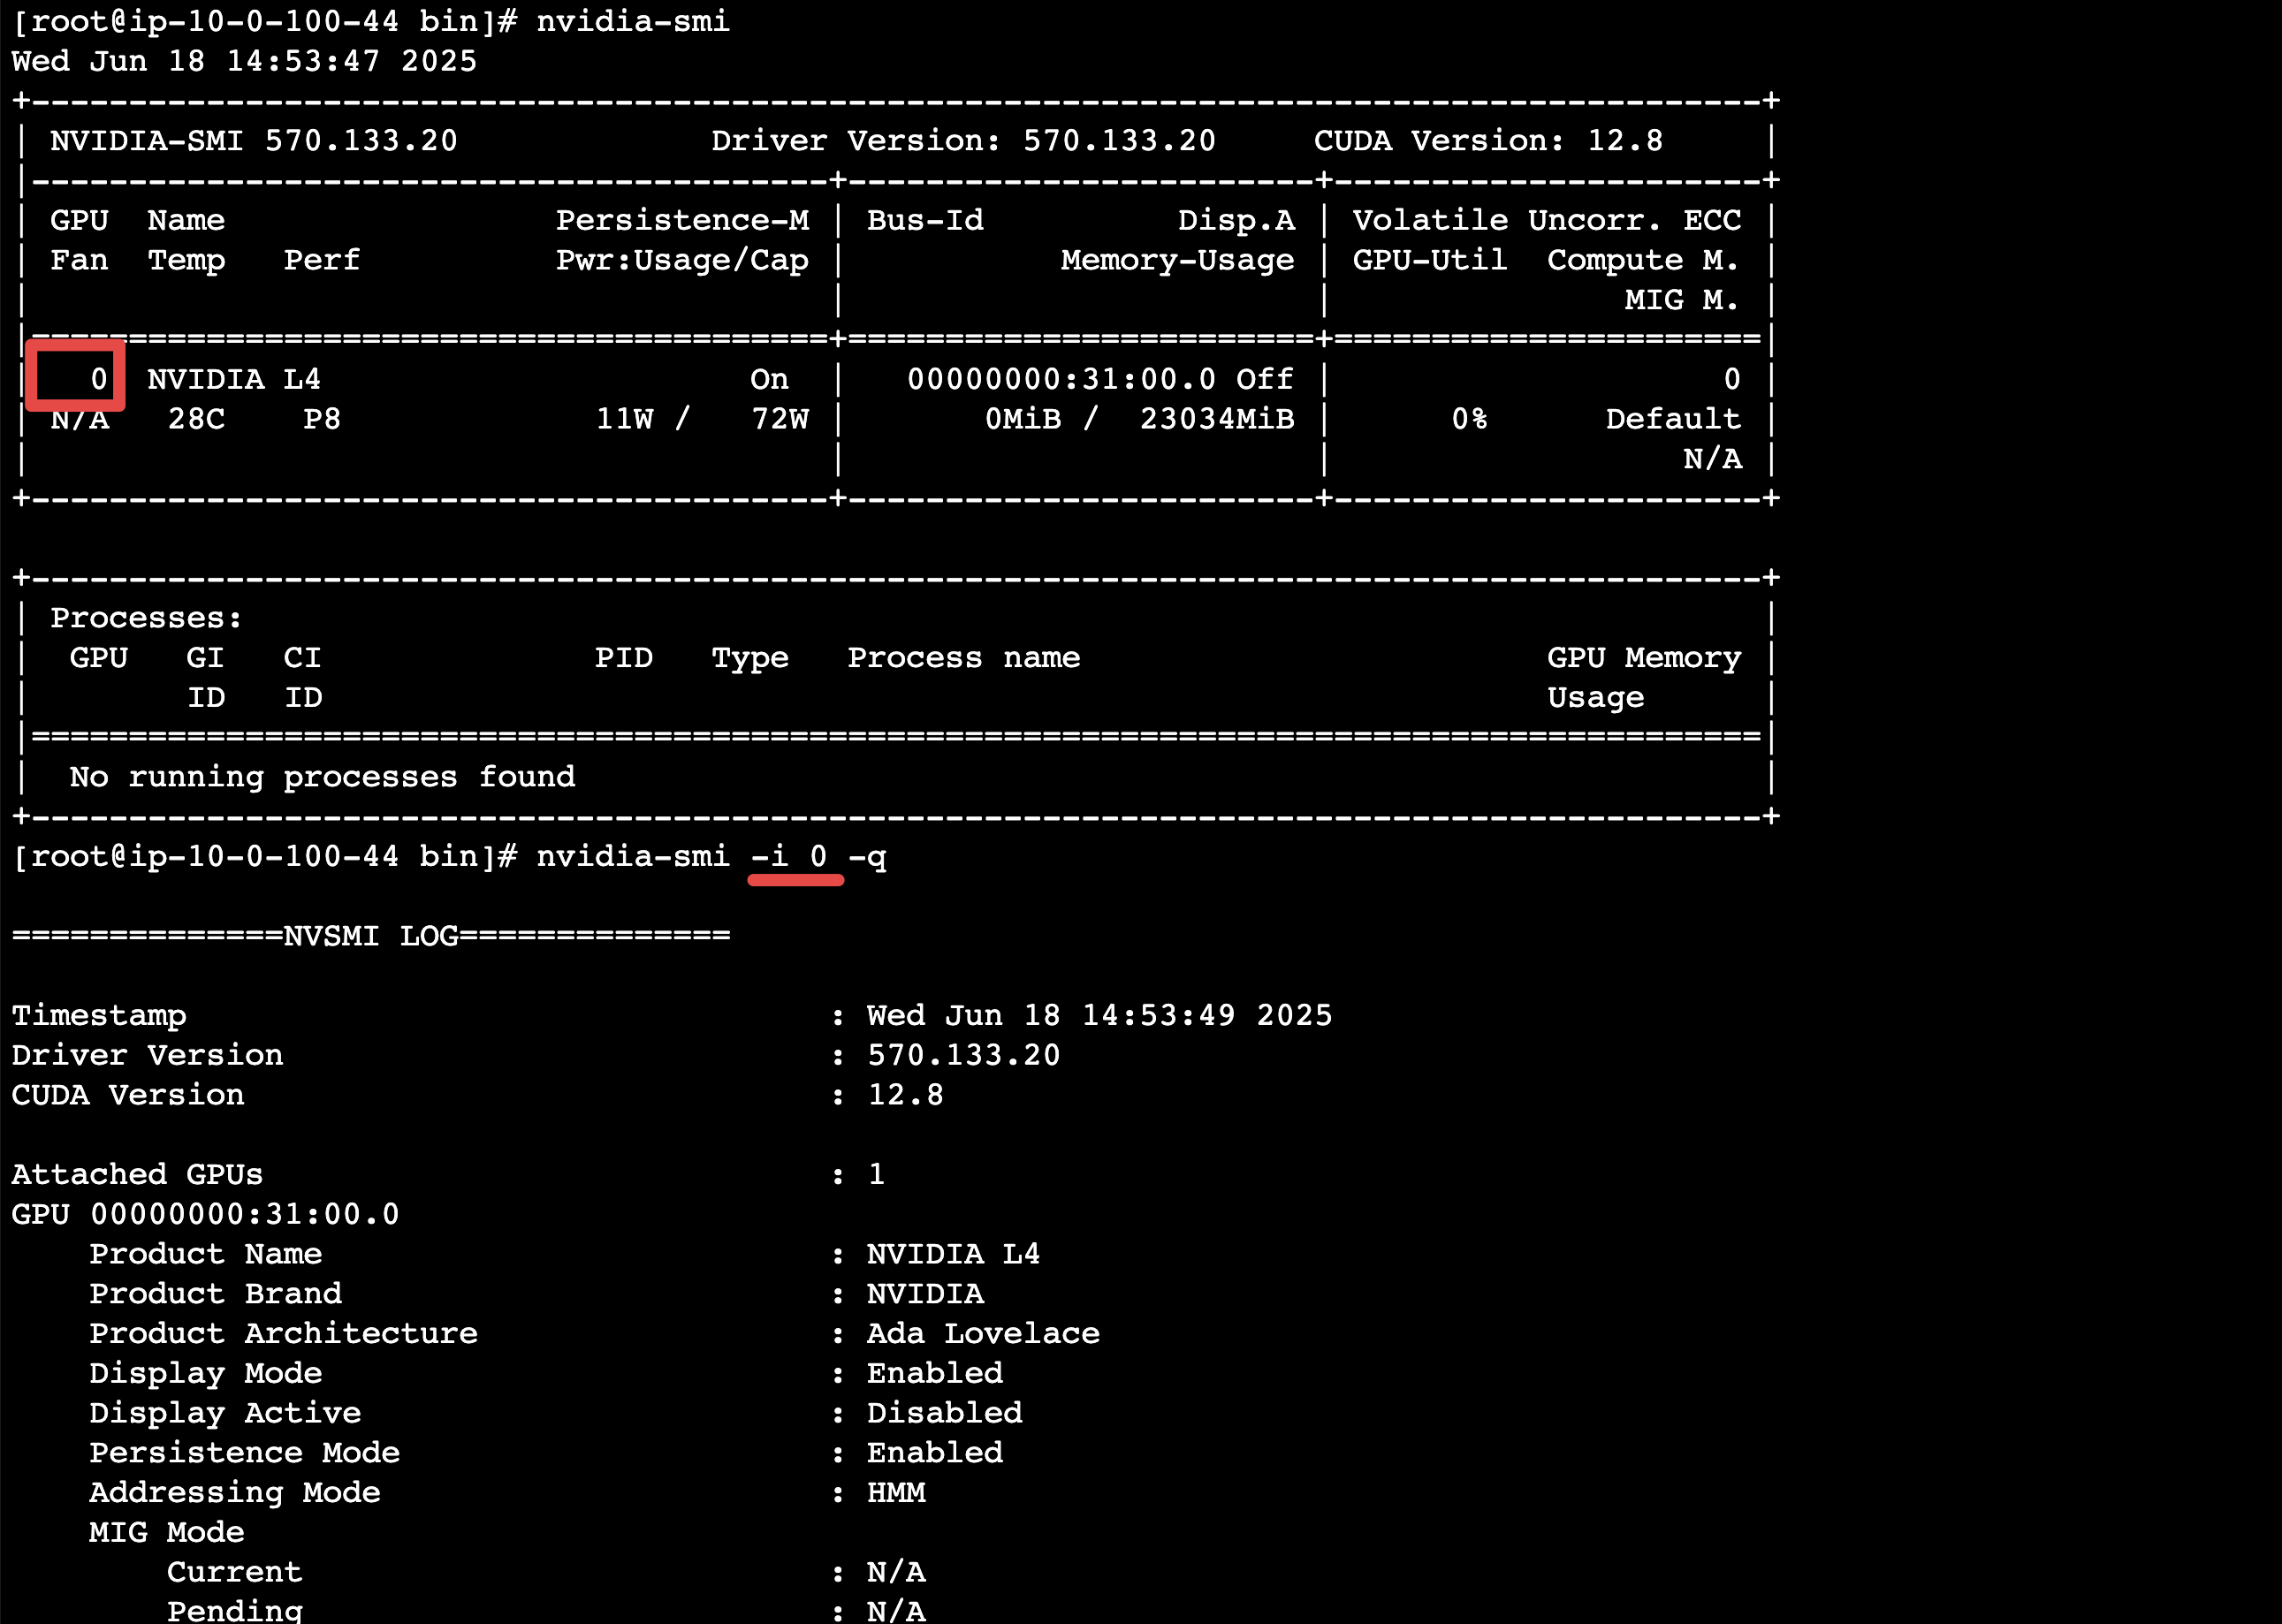The image size is (2282, 1624).
Task: Click the 0% GPU-Util value
Action: (1469, 419)
